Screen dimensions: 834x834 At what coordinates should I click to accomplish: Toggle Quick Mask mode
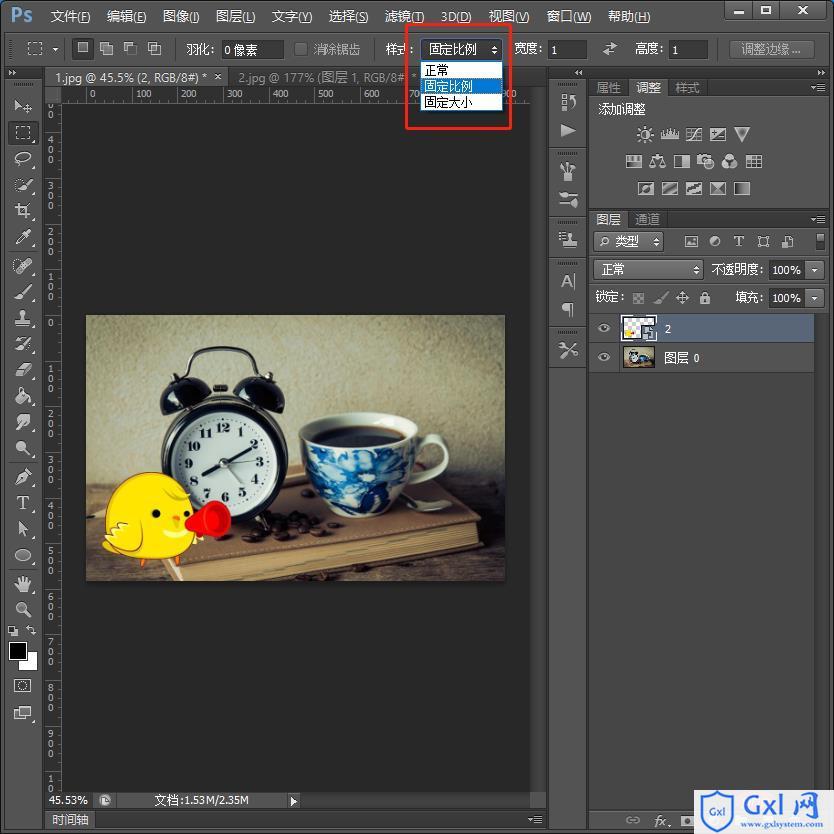(22, 686)
